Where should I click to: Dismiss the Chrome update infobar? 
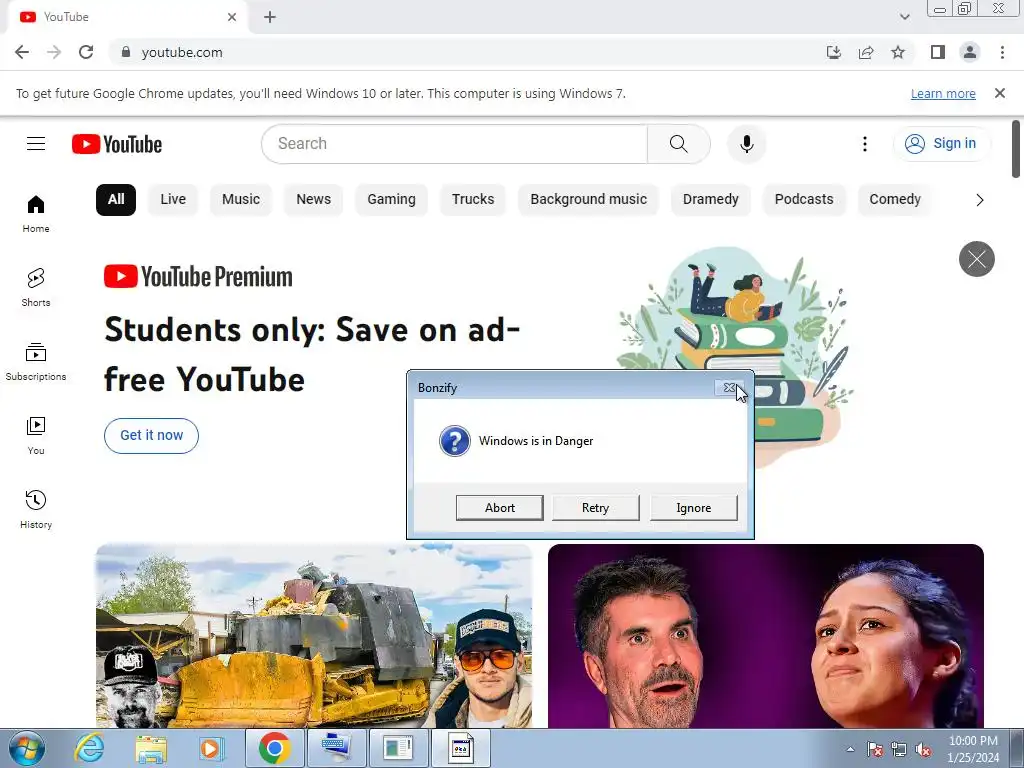1000,93
